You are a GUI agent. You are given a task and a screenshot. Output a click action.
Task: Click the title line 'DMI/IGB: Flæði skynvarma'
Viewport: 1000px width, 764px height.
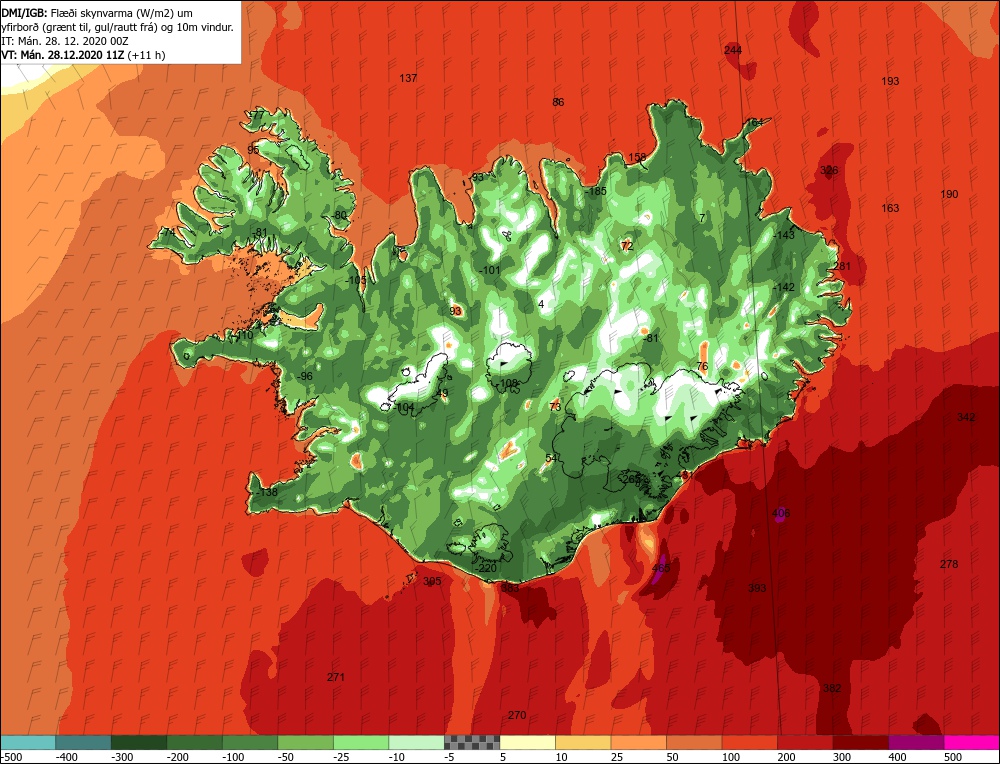pos(66,13)
